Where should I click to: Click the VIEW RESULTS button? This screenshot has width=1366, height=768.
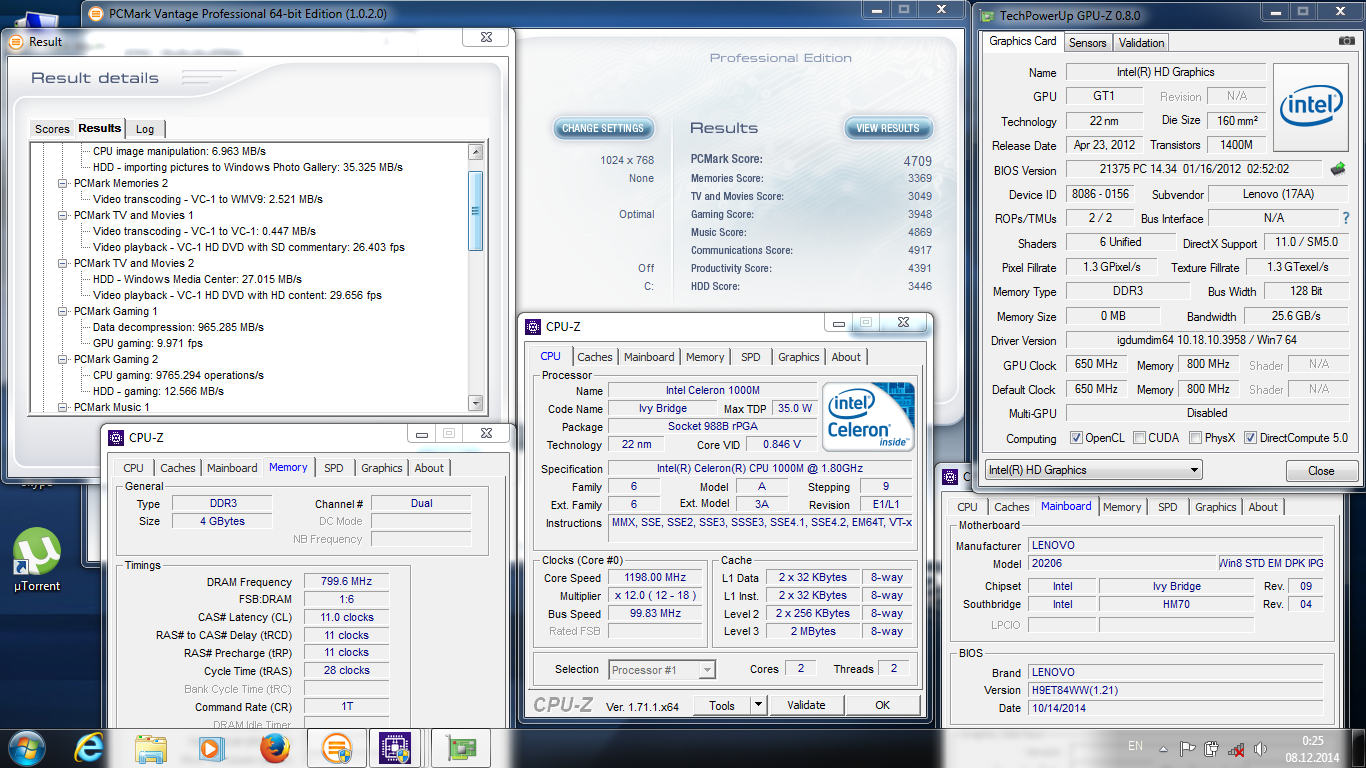tap(888, 128)
